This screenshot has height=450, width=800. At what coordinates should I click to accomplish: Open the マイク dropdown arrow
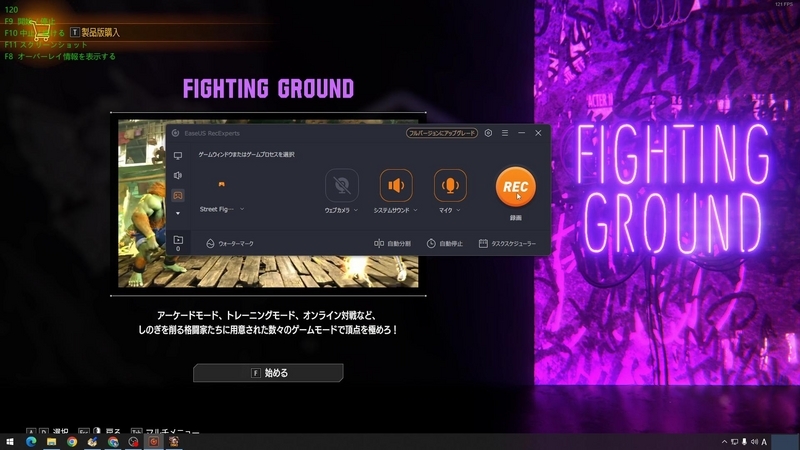point(458,210)
